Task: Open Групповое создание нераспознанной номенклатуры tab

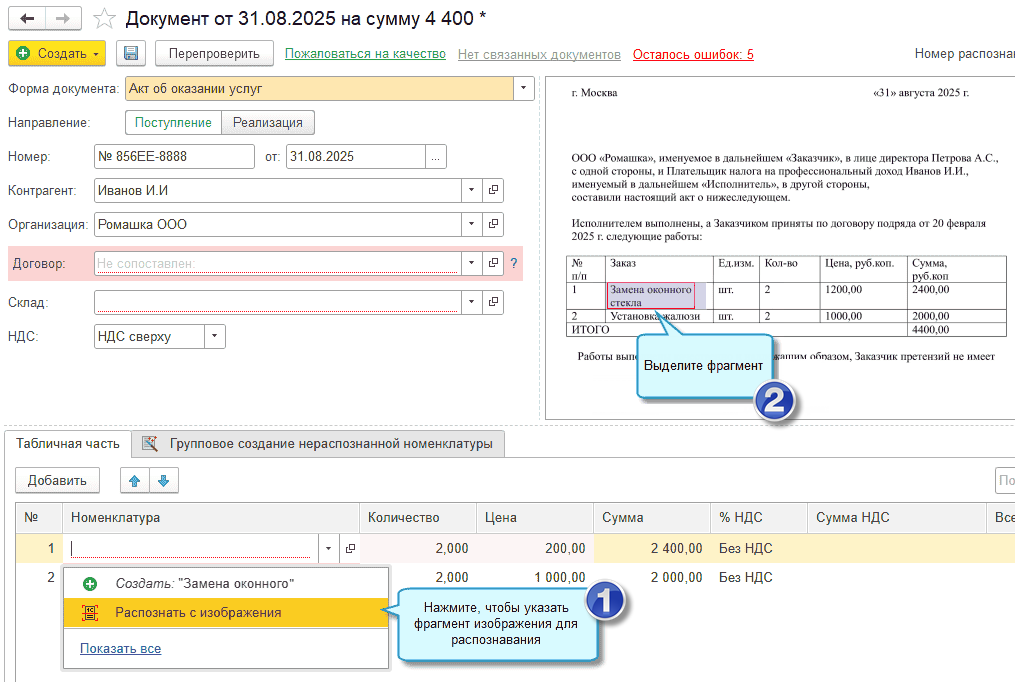Action: coord(330,444)
